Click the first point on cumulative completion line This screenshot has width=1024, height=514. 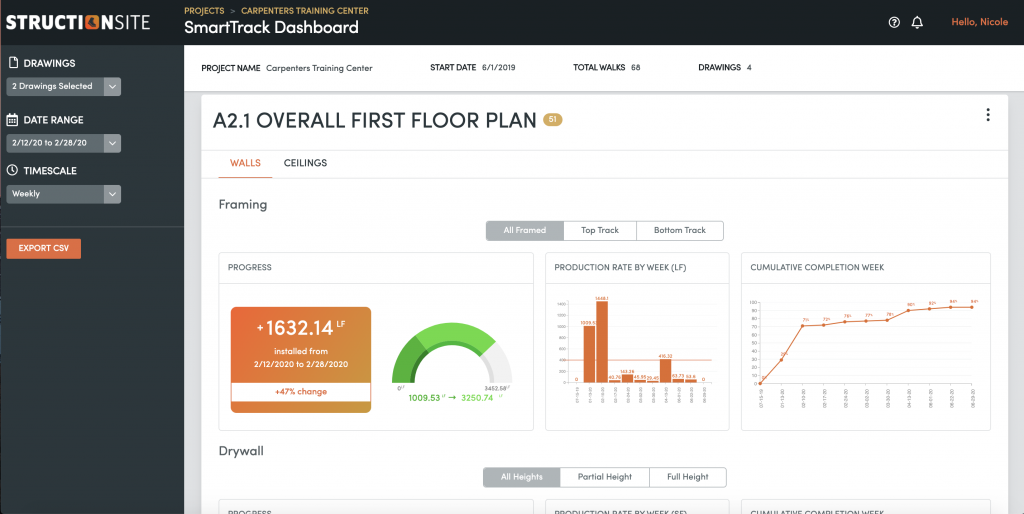point(760,383)
